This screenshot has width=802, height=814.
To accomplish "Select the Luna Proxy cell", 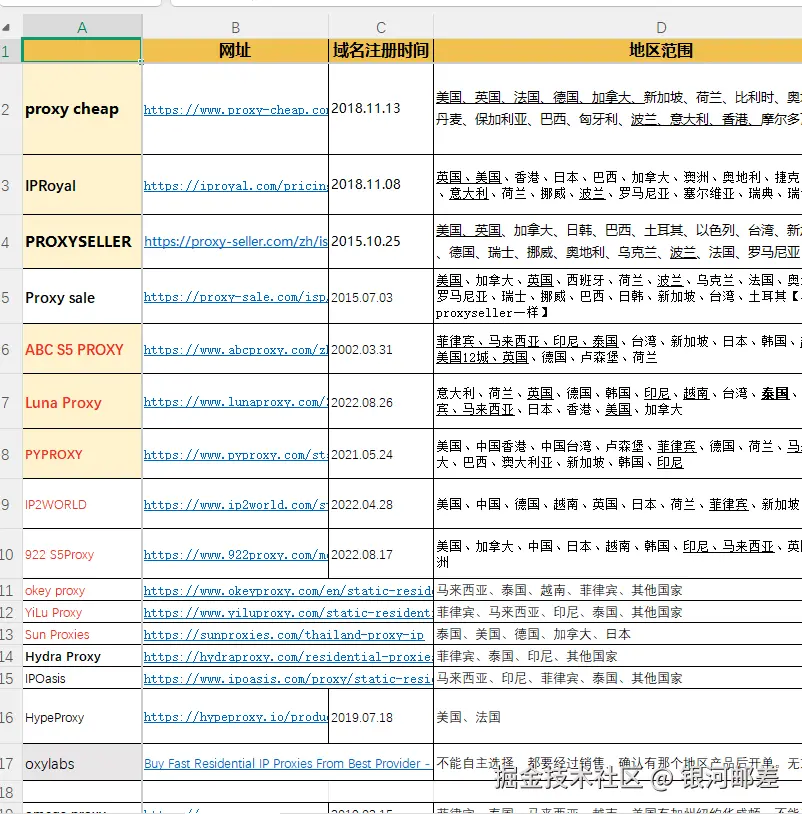I will [82, 402].
